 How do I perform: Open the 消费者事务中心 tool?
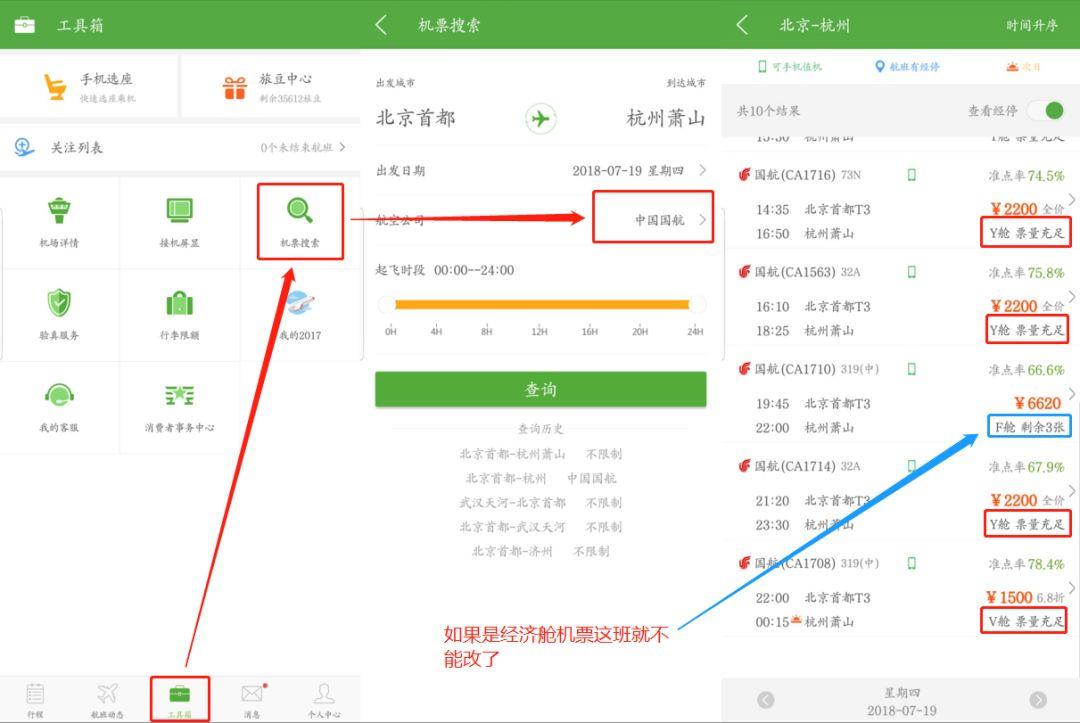(x=179, y=406)
